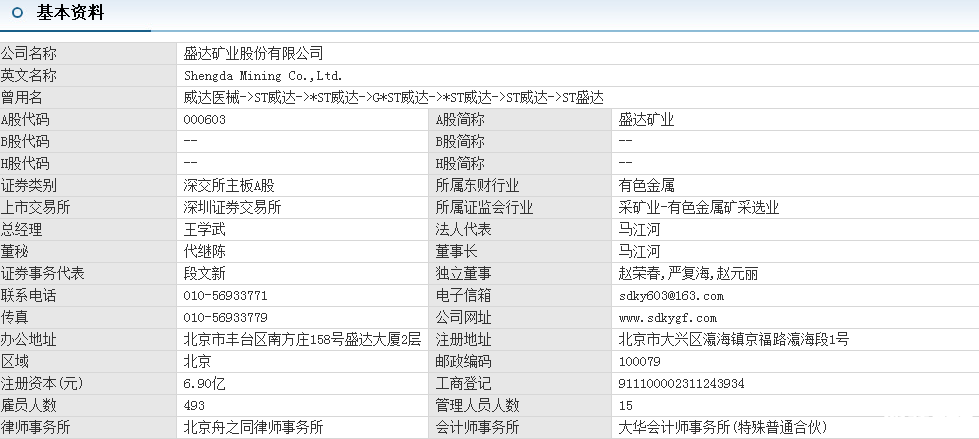Screen dimensions: 979x439
Task: Select A-share short name 盛达矿业
Action: (646, 120)
